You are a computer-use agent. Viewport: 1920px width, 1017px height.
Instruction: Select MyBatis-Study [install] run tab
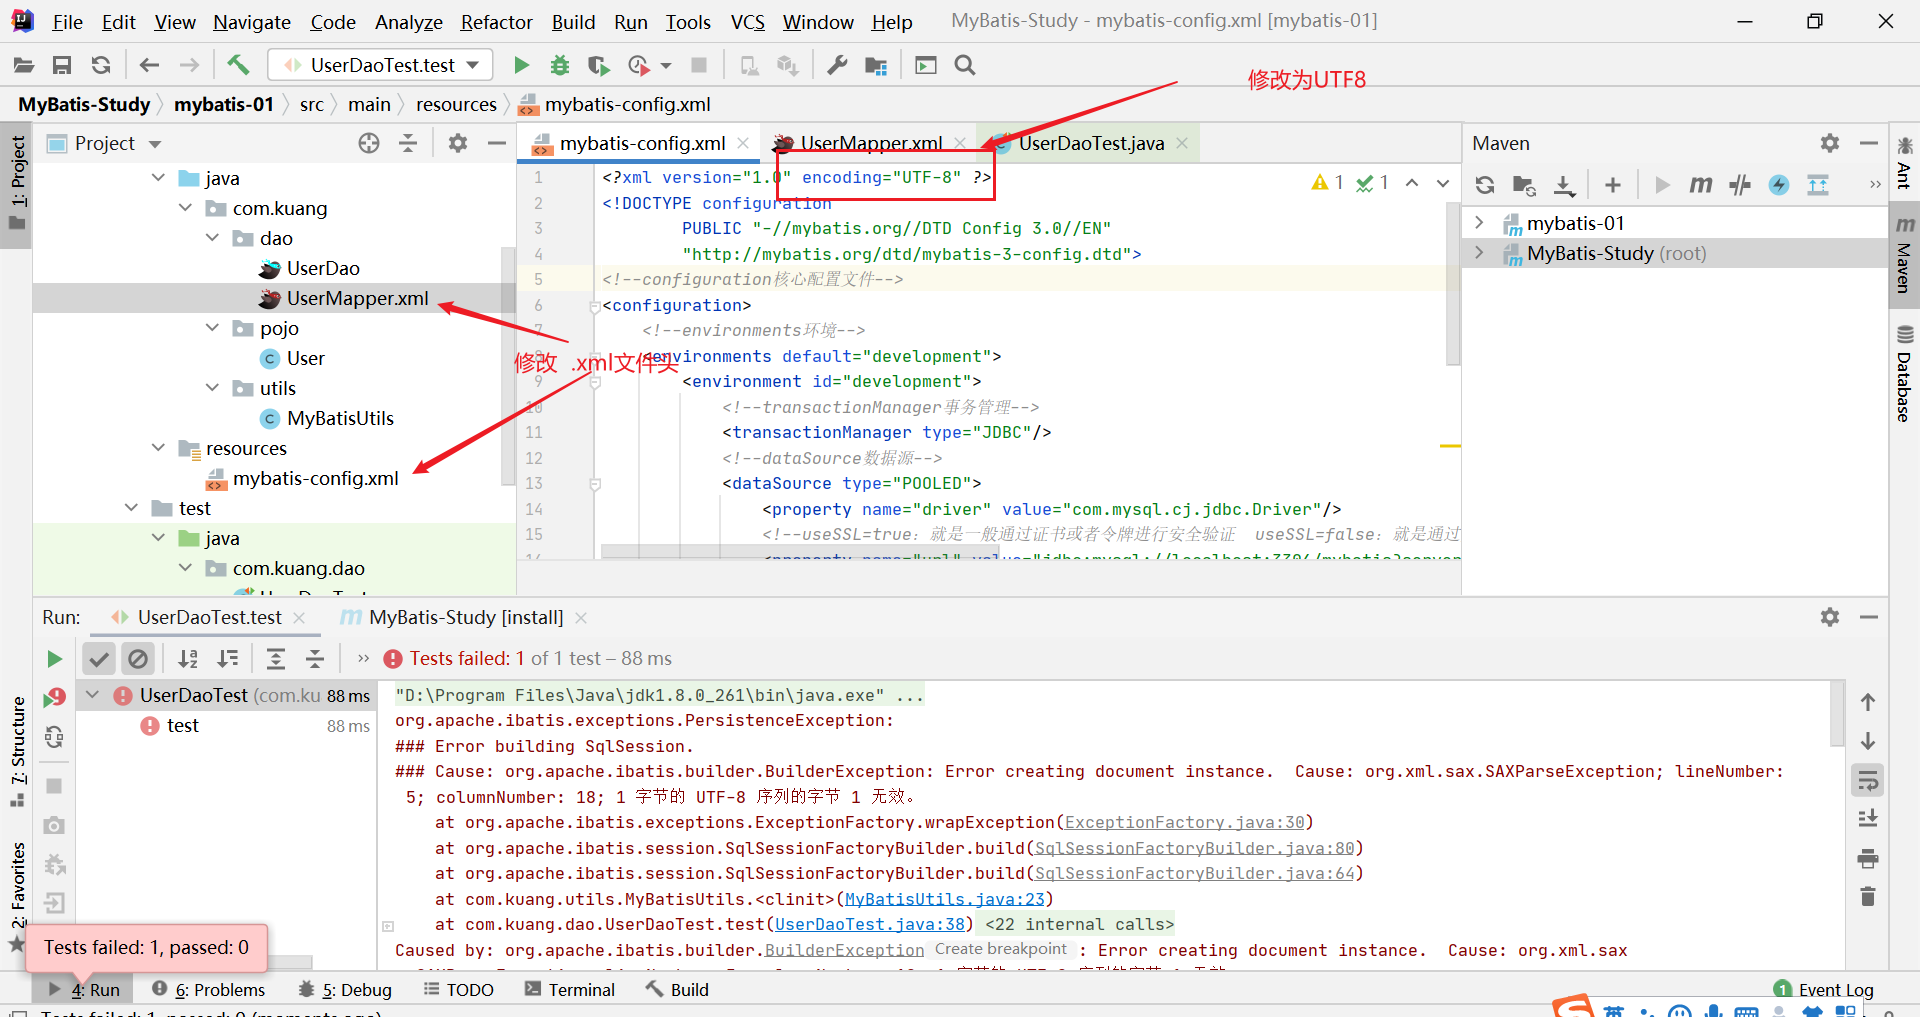[465, 618]
